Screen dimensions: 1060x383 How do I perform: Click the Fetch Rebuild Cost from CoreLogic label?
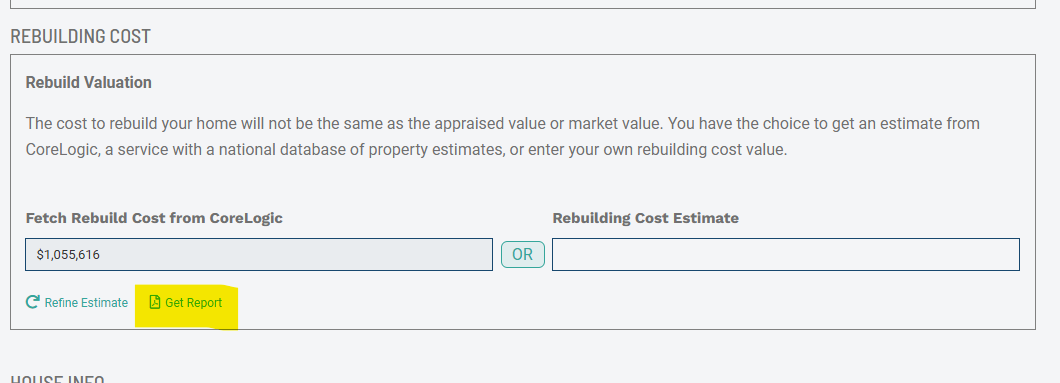coord(154,218)
